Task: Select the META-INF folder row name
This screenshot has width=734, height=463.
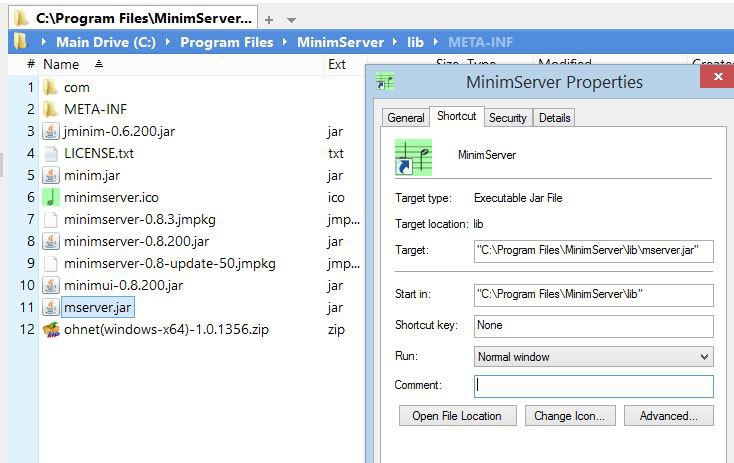Action: [x=95, y=109]
